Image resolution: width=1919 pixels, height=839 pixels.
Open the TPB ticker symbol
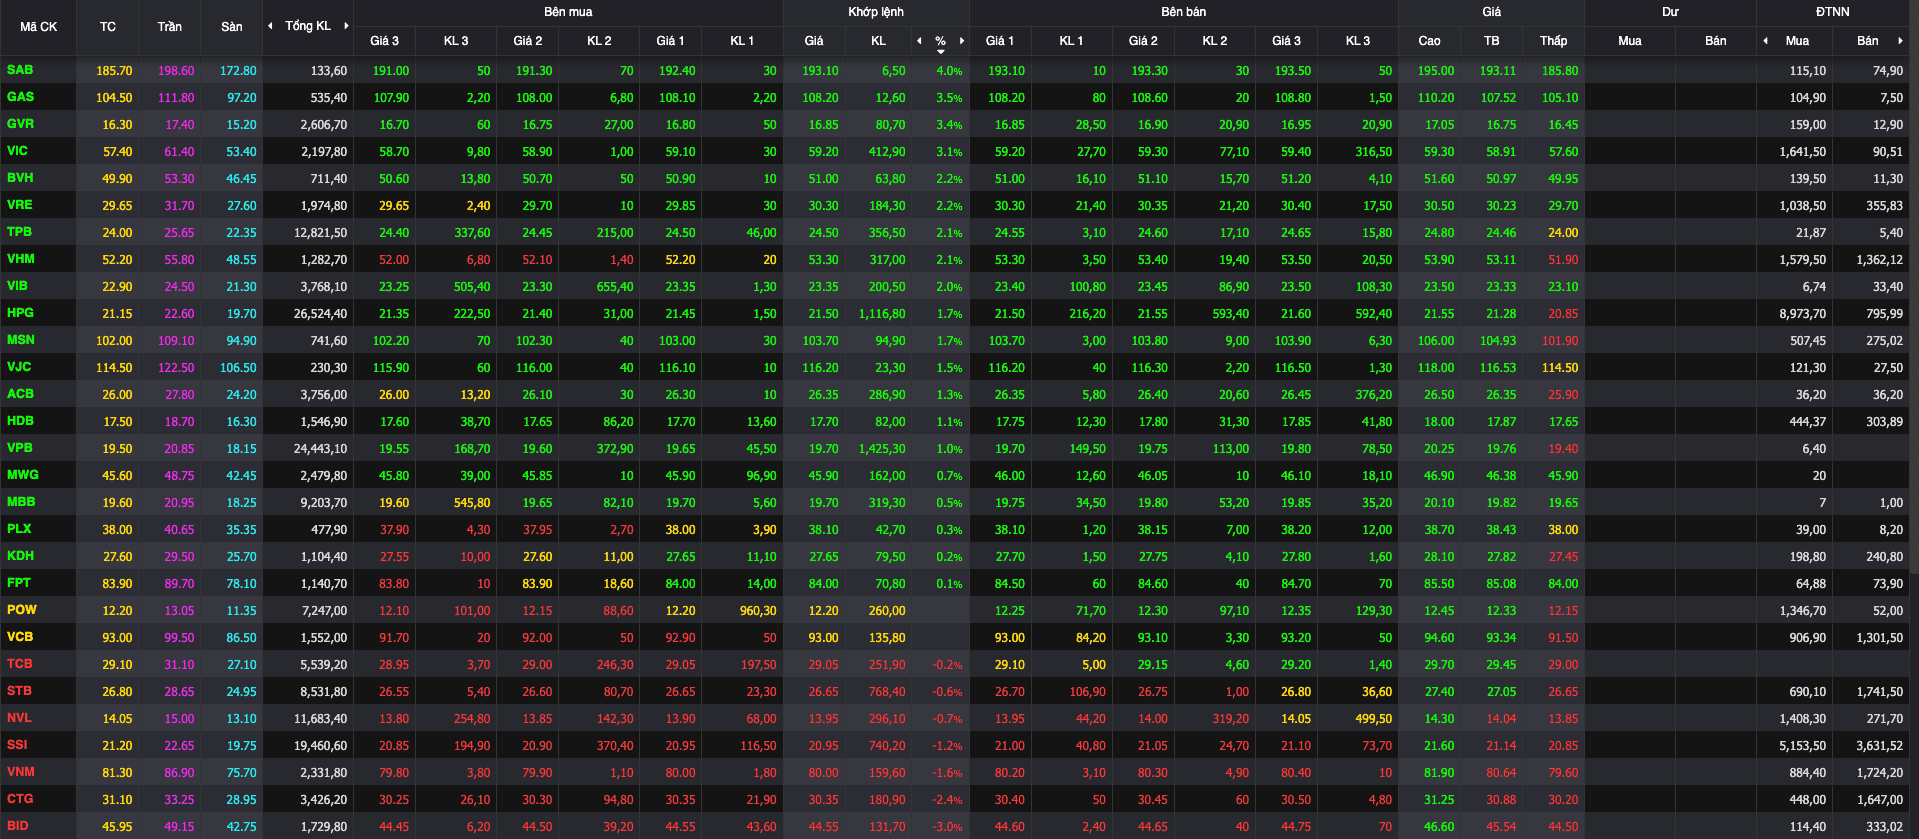(19, 232)
